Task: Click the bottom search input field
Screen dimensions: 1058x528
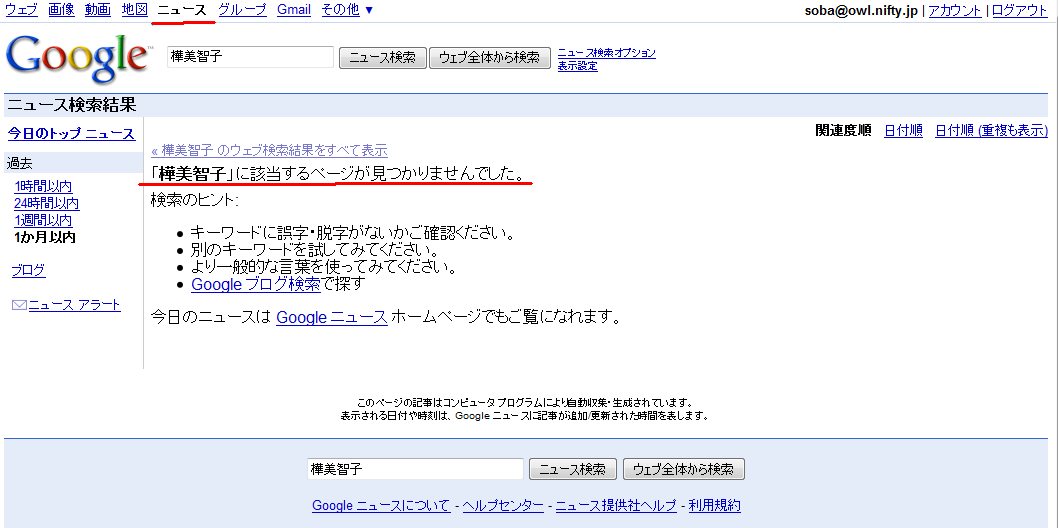Action: point(415,469)
